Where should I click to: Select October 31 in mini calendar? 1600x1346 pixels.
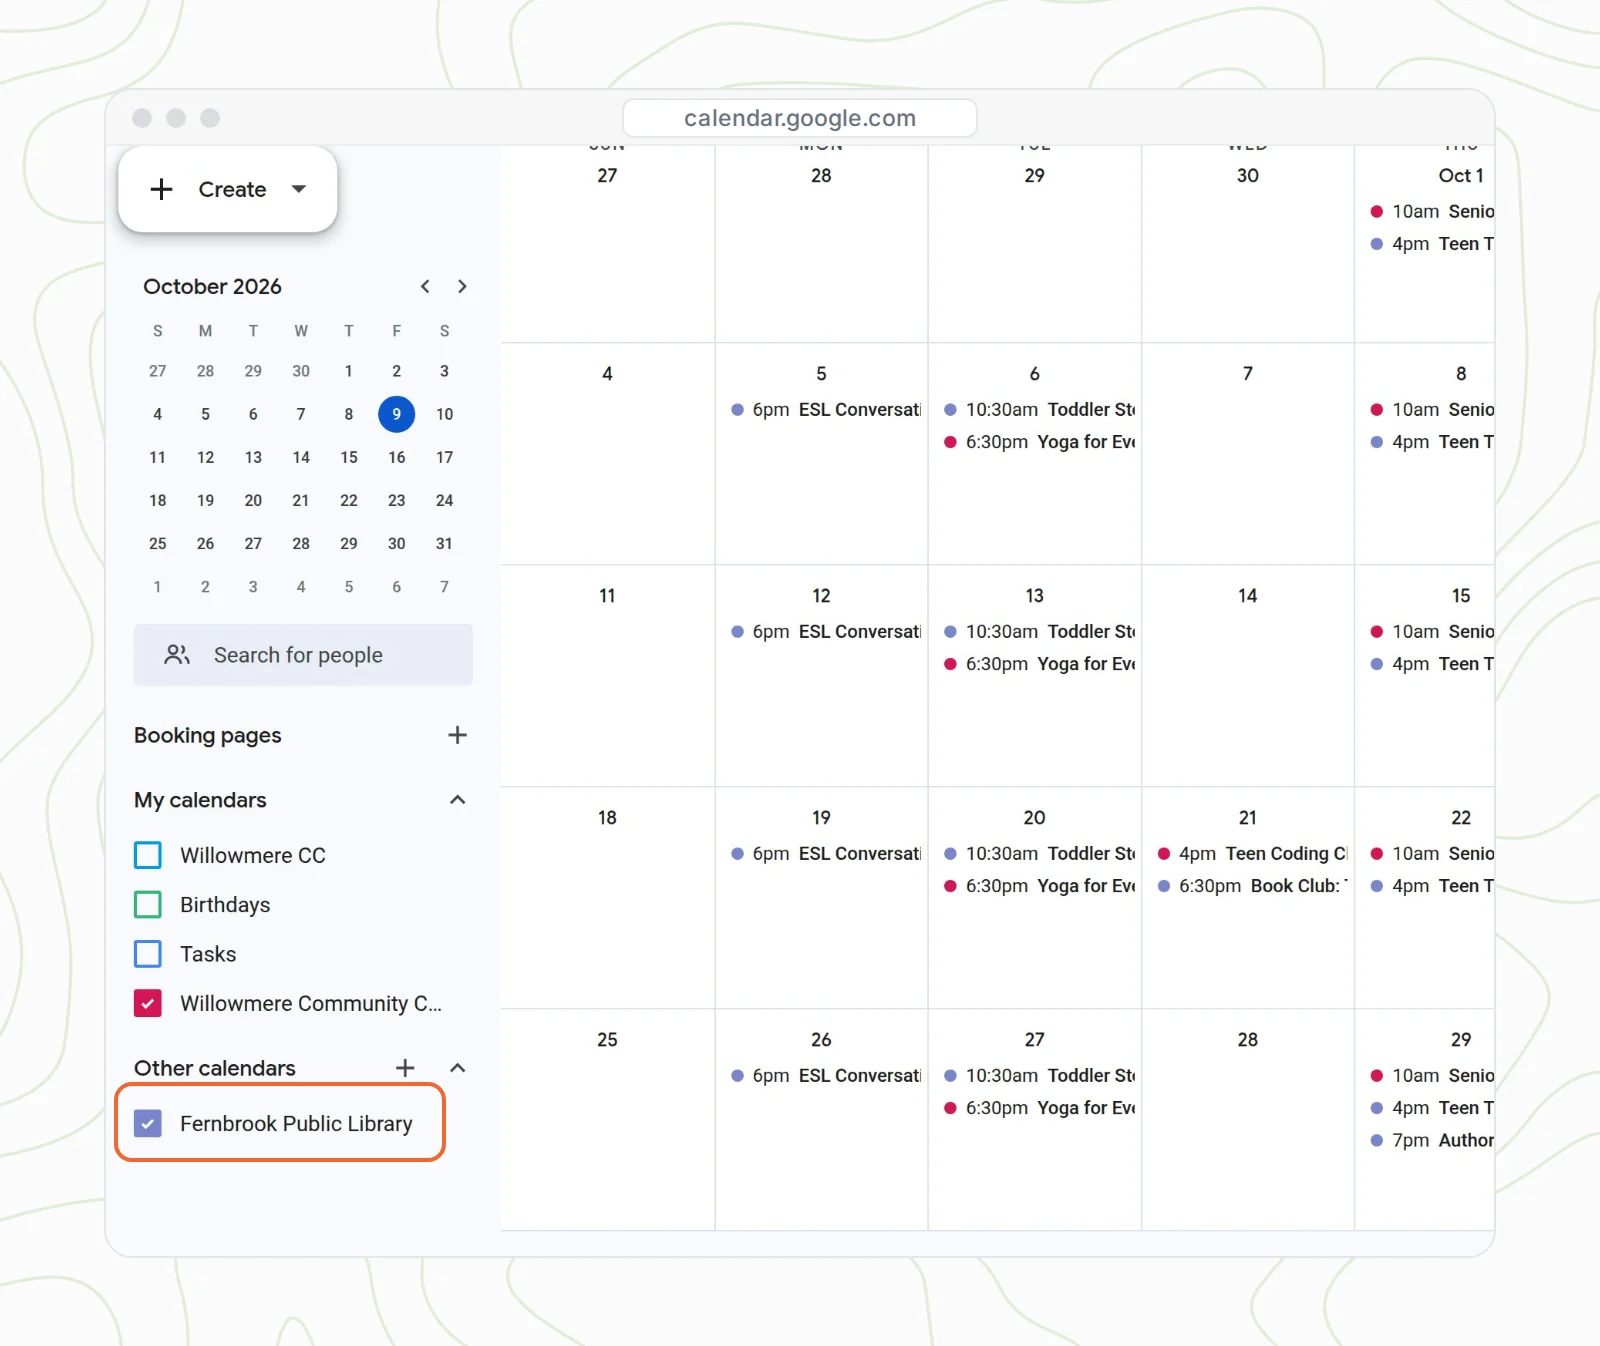coord(444,544)
